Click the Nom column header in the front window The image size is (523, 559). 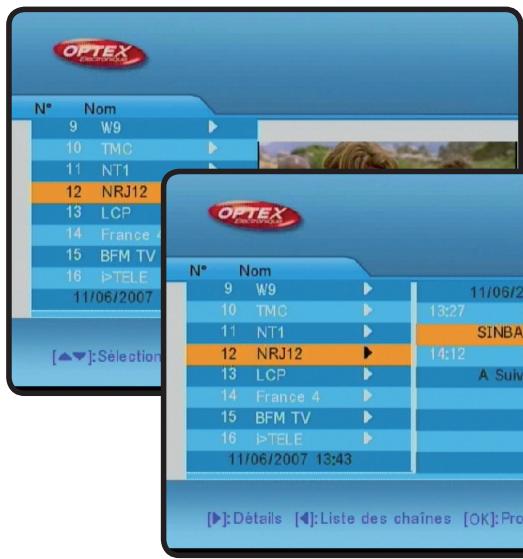tap(255, 271)
